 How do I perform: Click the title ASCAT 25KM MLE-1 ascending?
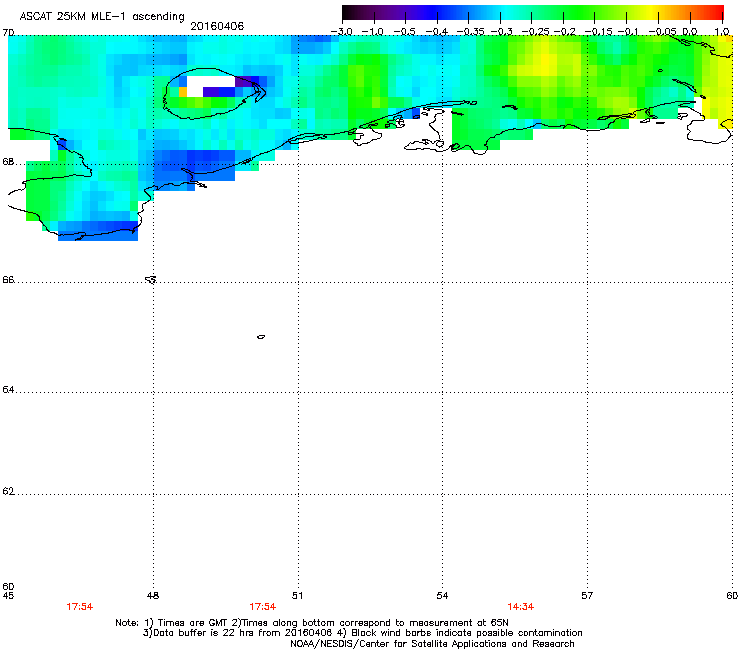point(102,16)
